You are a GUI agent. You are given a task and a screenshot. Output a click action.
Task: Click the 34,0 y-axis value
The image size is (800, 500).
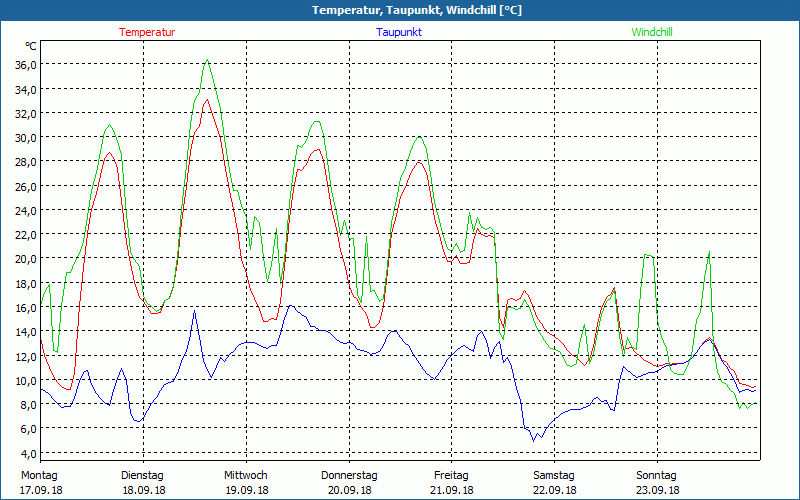pyautogui.click(x=26, y=89)
